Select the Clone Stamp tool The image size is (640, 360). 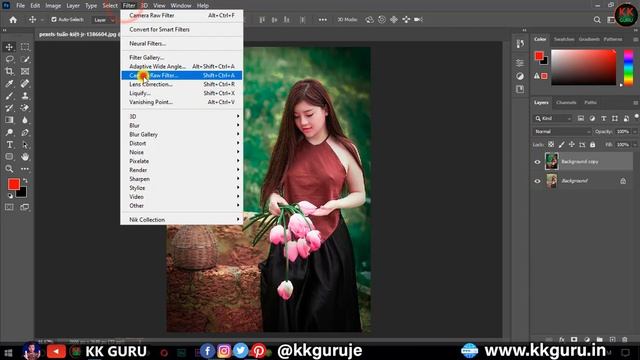coord(25,96)
